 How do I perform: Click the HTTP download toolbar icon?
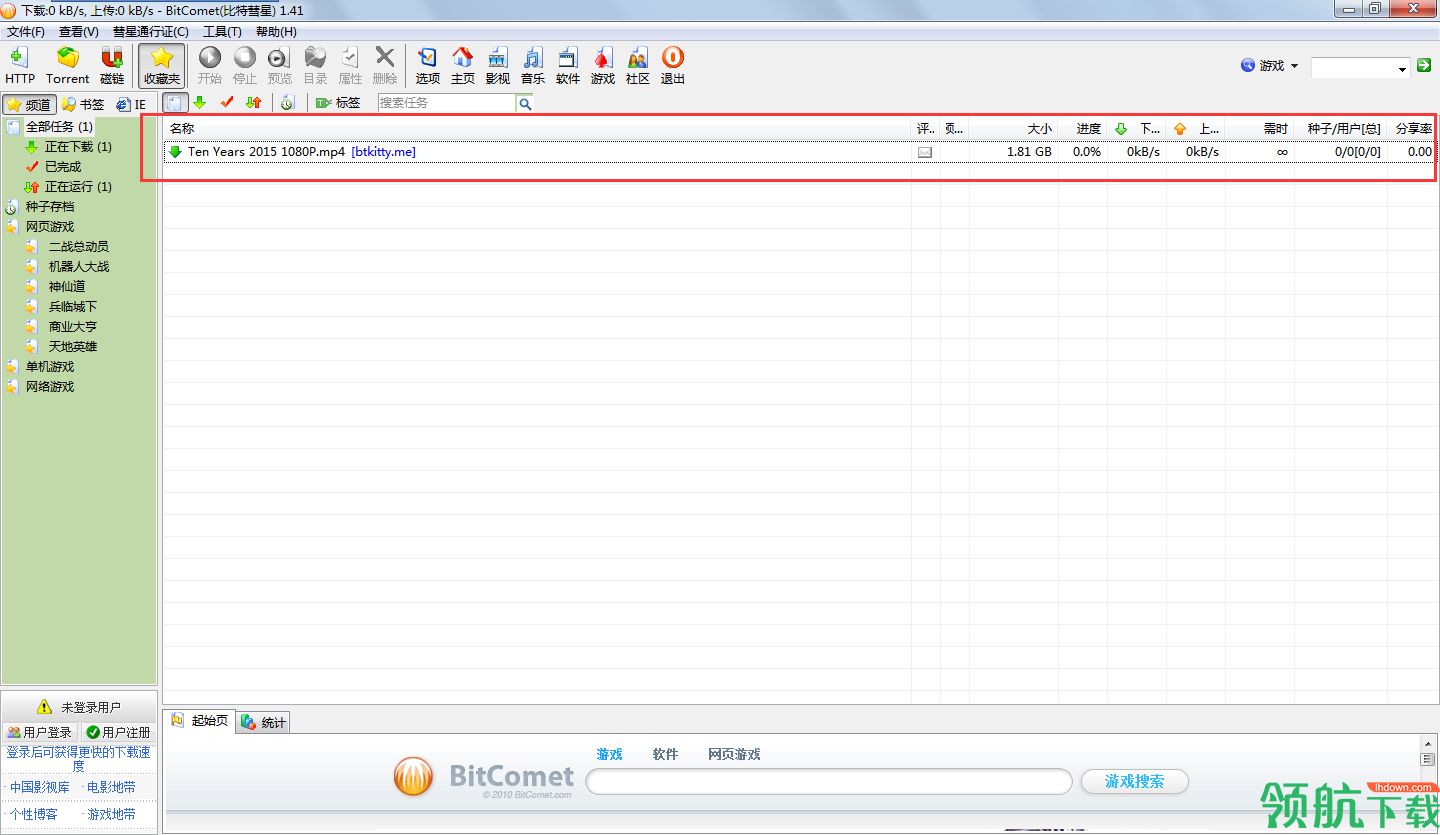(19, 65)
